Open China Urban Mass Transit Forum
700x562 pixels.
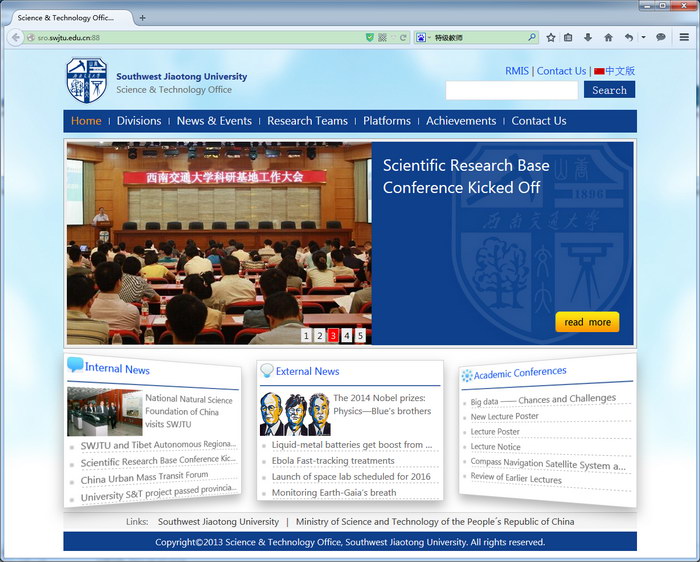(144, 478)
